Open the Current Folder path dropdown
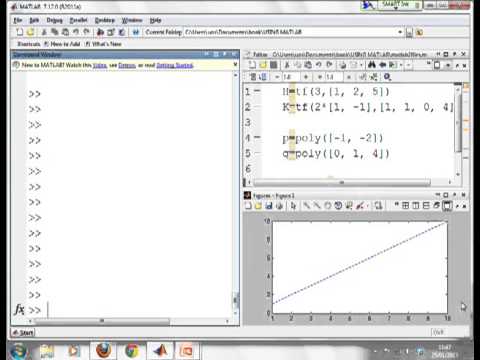This screenshot has width=480, height=360. coord(400,32)
